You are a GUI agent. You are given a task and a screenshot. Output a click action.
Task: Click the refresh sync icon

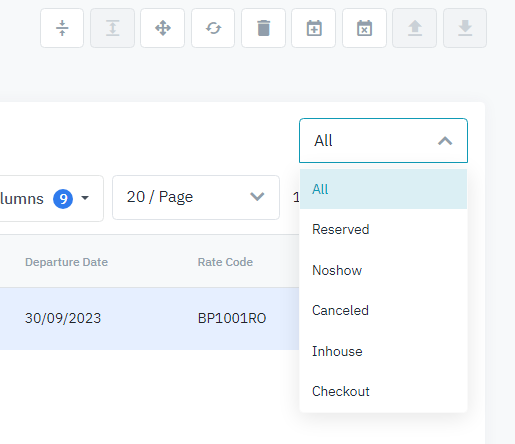(213, 28)
